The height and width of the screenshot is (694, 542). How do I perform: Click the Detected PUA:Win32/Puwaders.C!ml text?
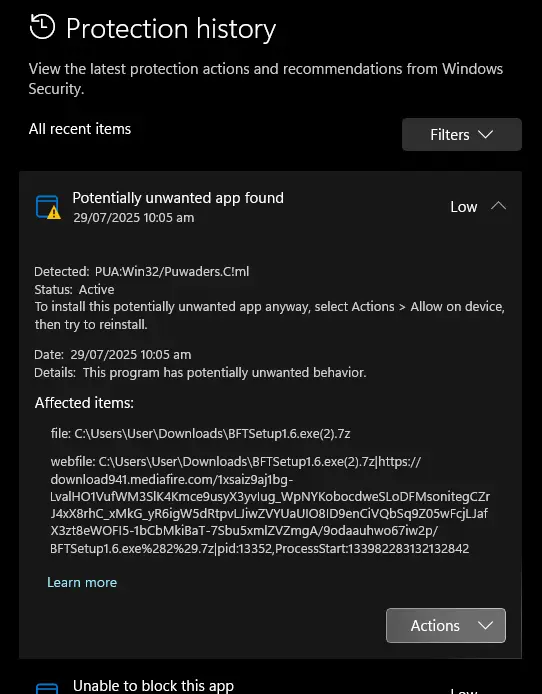tap(142, 271)
